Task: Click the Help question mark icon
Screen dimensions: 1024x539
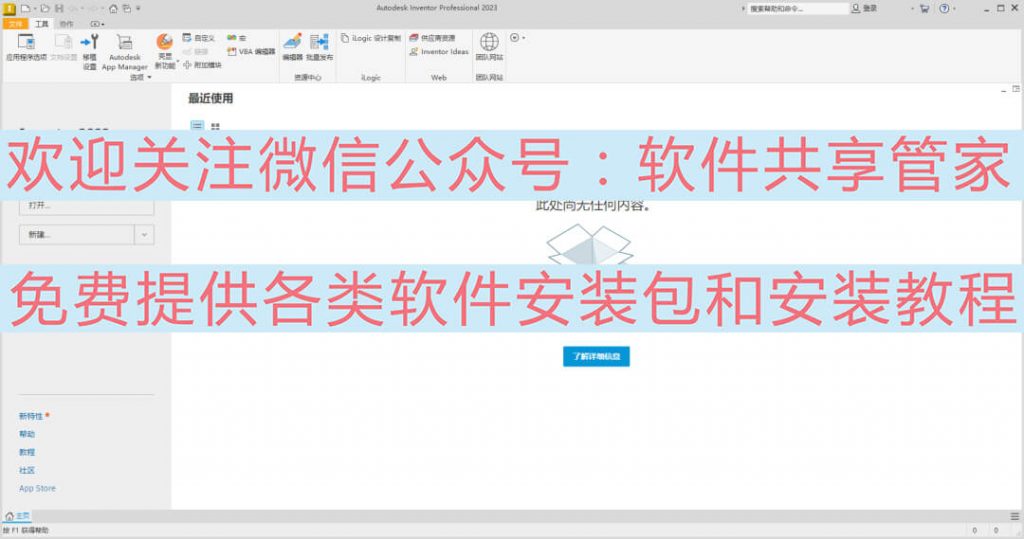Action: pos(944,8)
